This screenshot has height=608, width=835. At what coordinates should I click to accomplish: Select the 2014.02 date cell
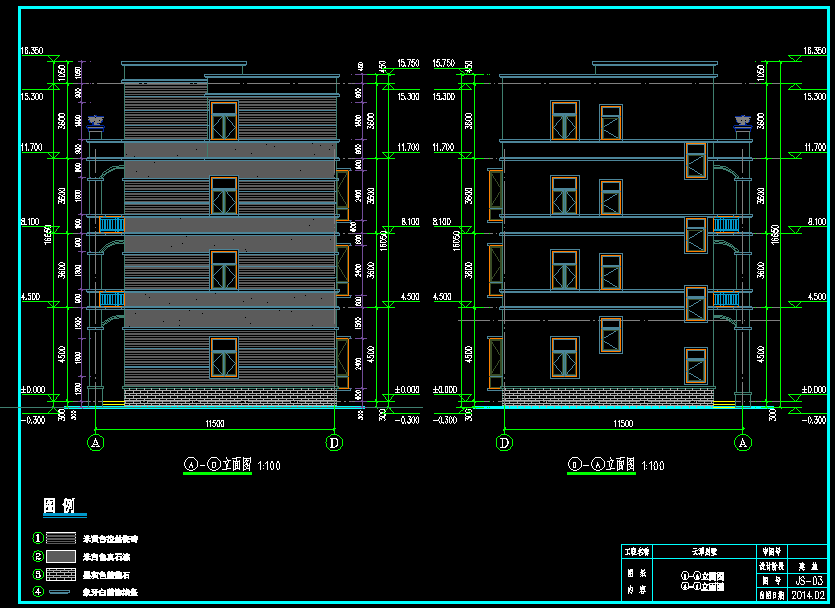(808, 594)
